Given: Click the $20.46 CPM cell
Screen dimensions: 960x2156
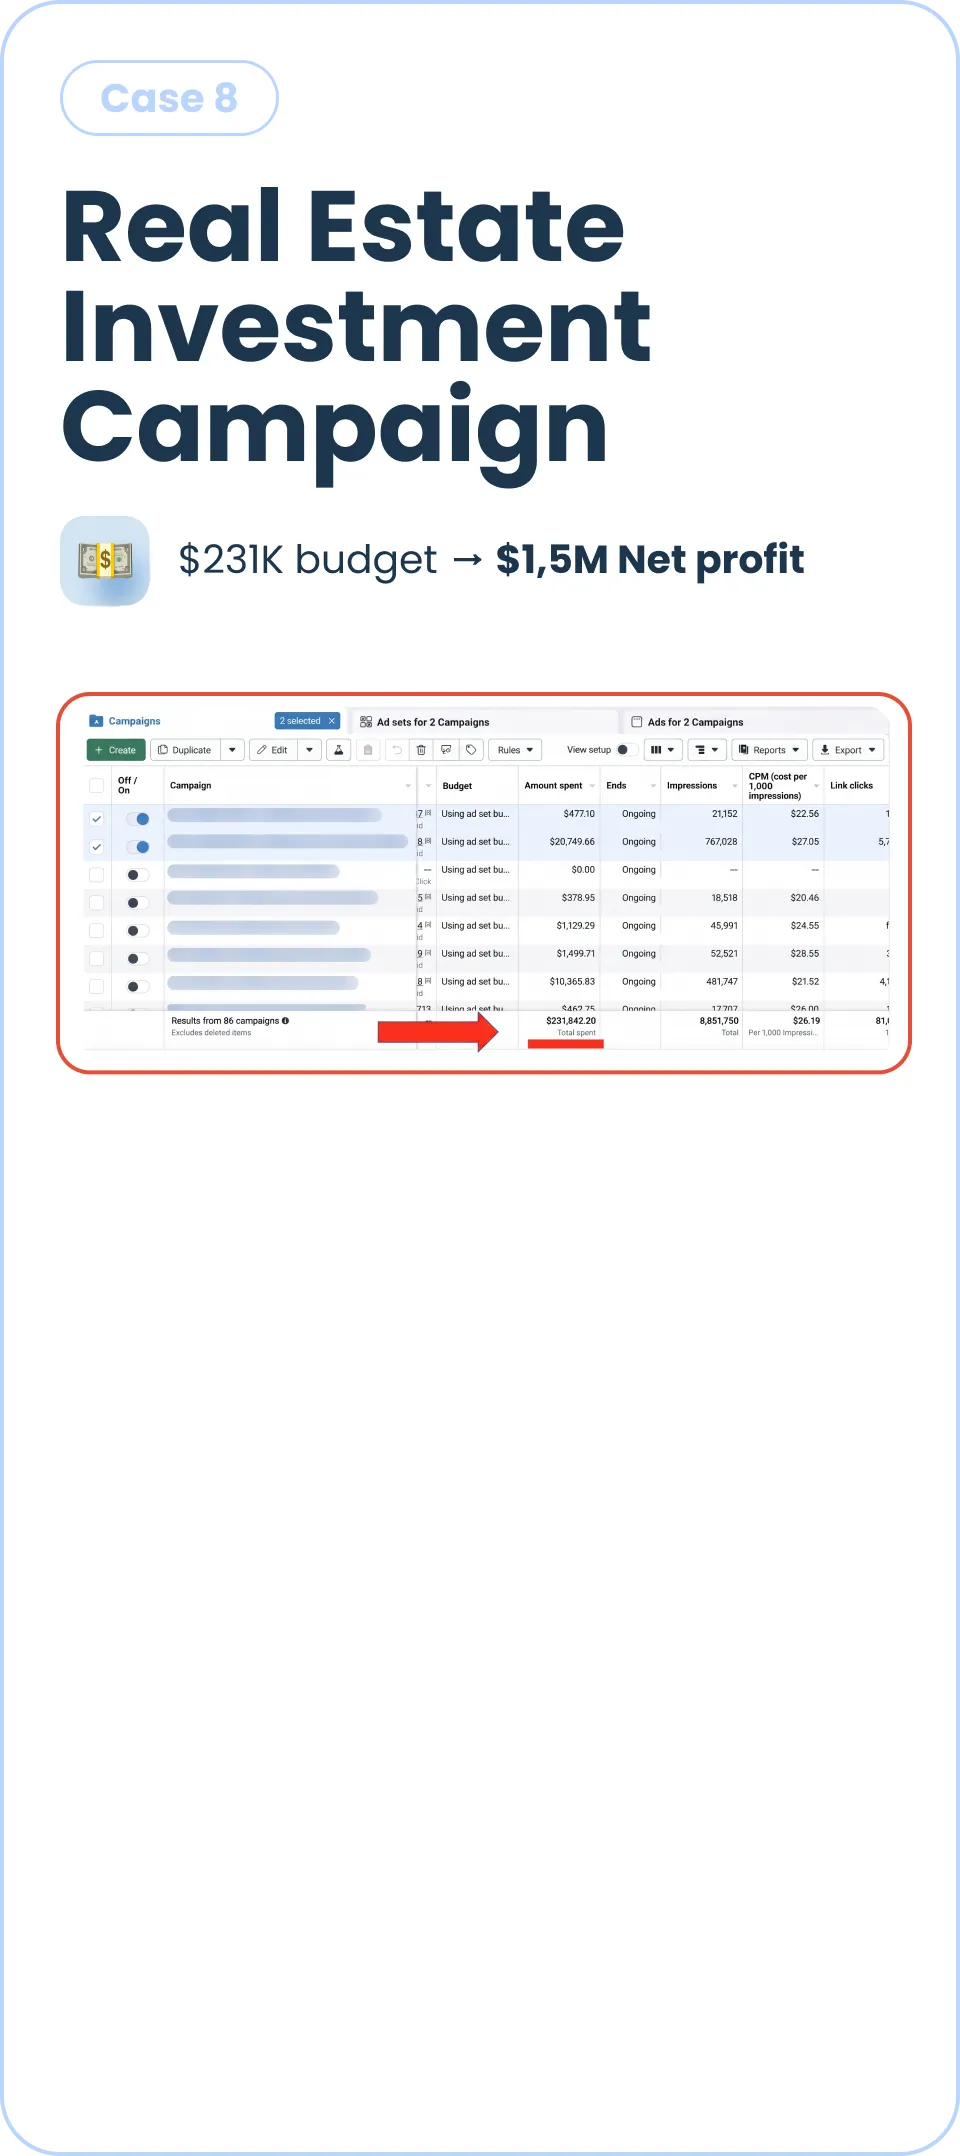Looking at the screenshot, I should pos(805,898).
